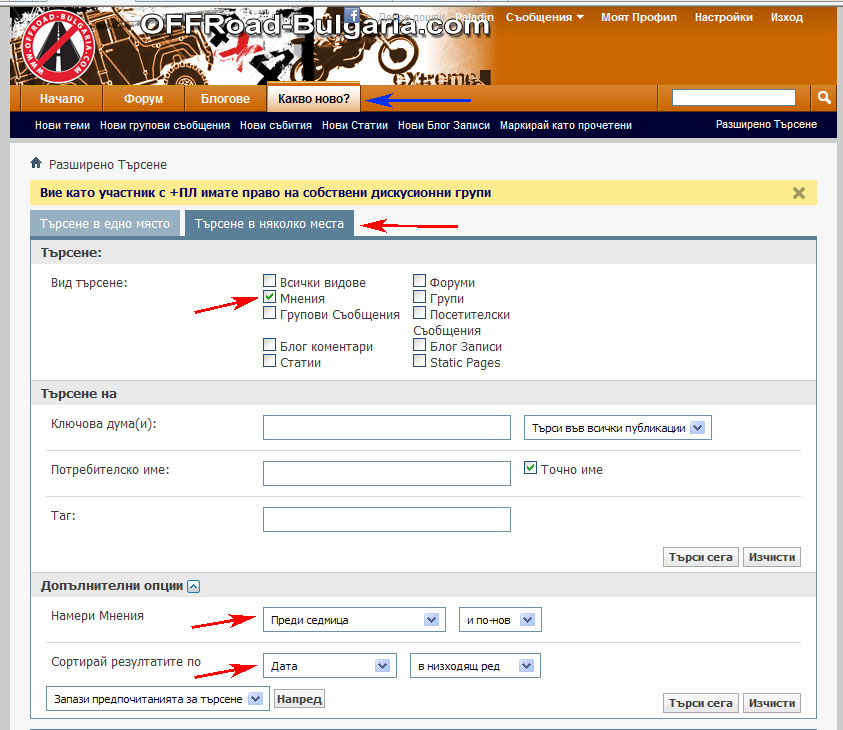Click upper Търси сега button
The height and width of the screenshot is (730, 843).
point(701,557)
